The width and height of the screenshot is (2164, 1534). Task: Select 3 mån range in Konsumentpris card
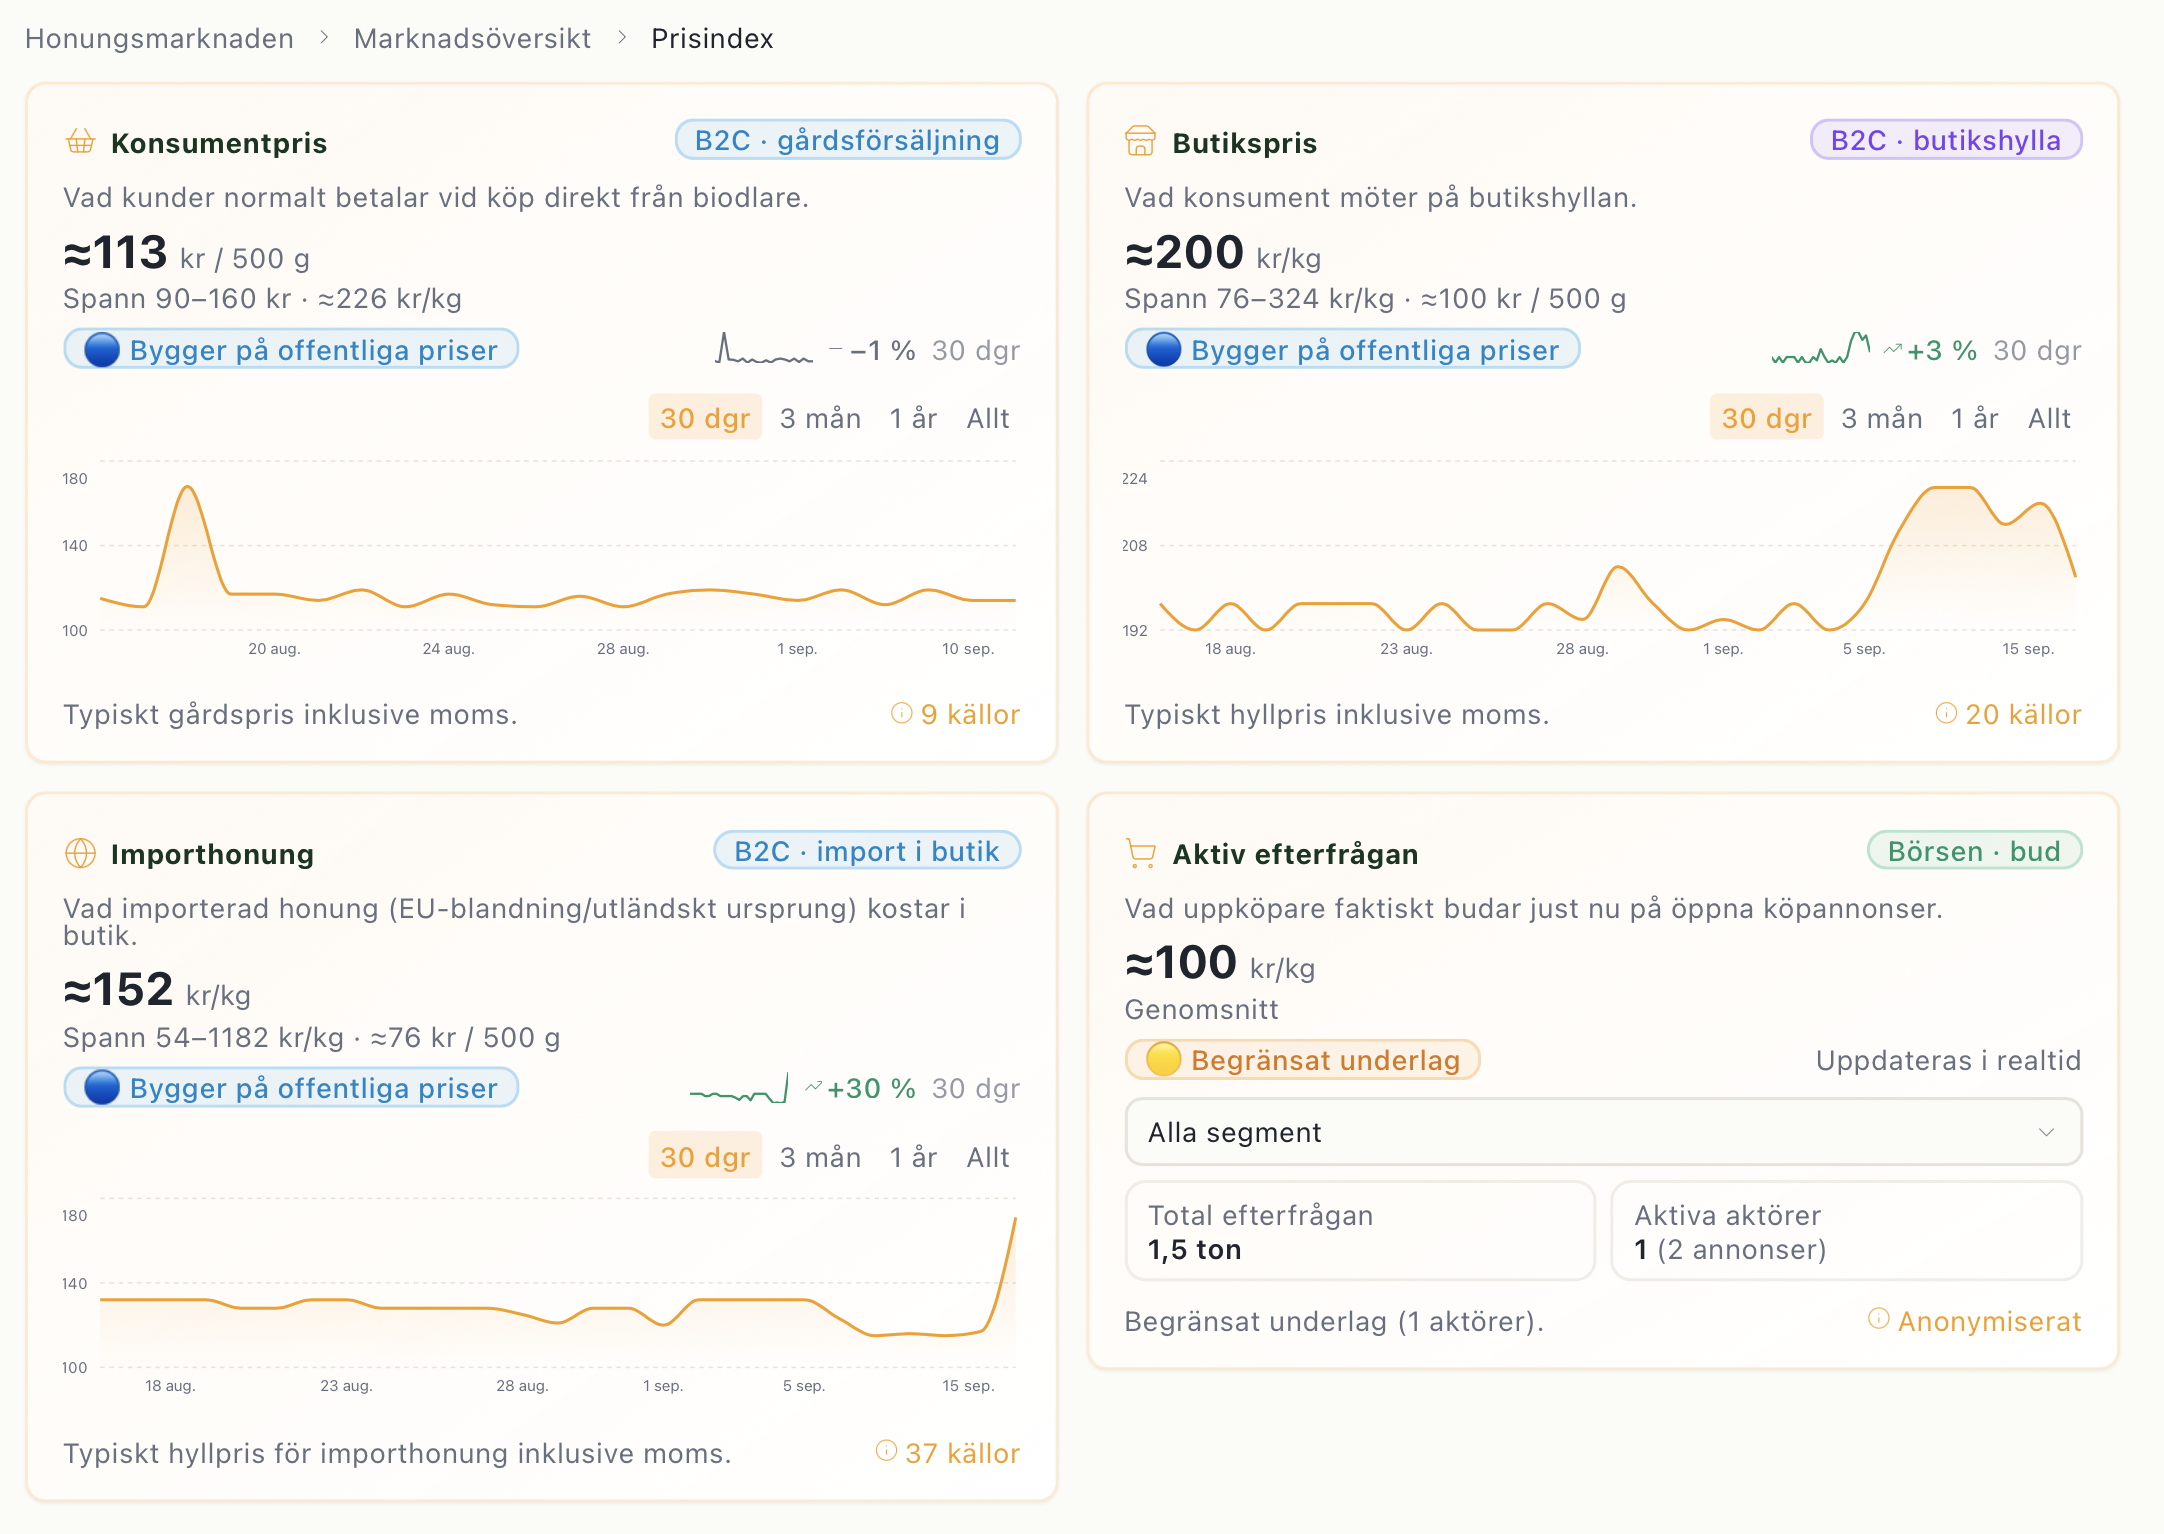820,418
